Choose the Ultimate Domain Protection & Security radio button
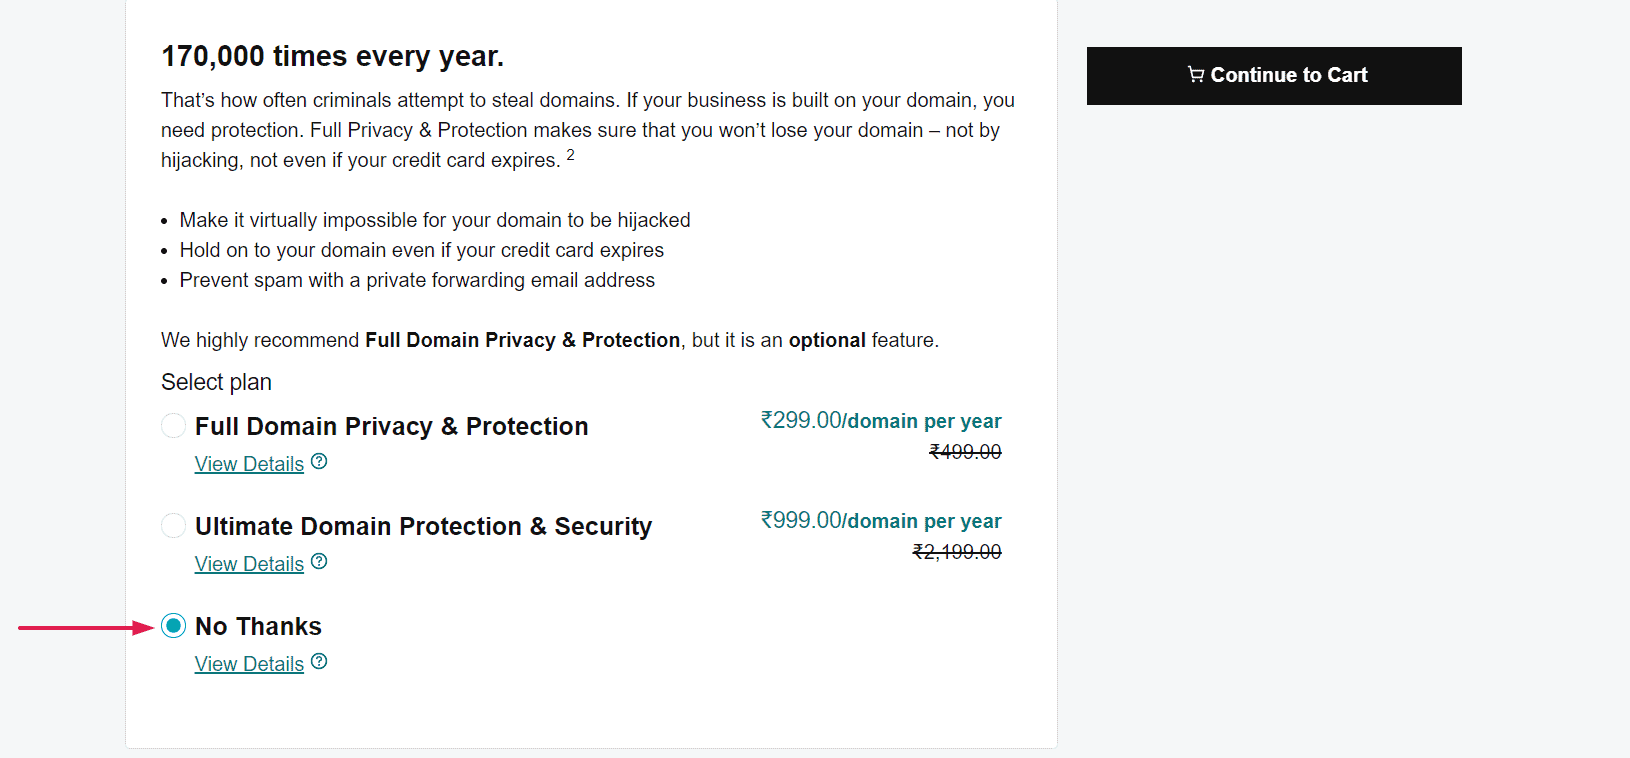 (x=173, y=526)
